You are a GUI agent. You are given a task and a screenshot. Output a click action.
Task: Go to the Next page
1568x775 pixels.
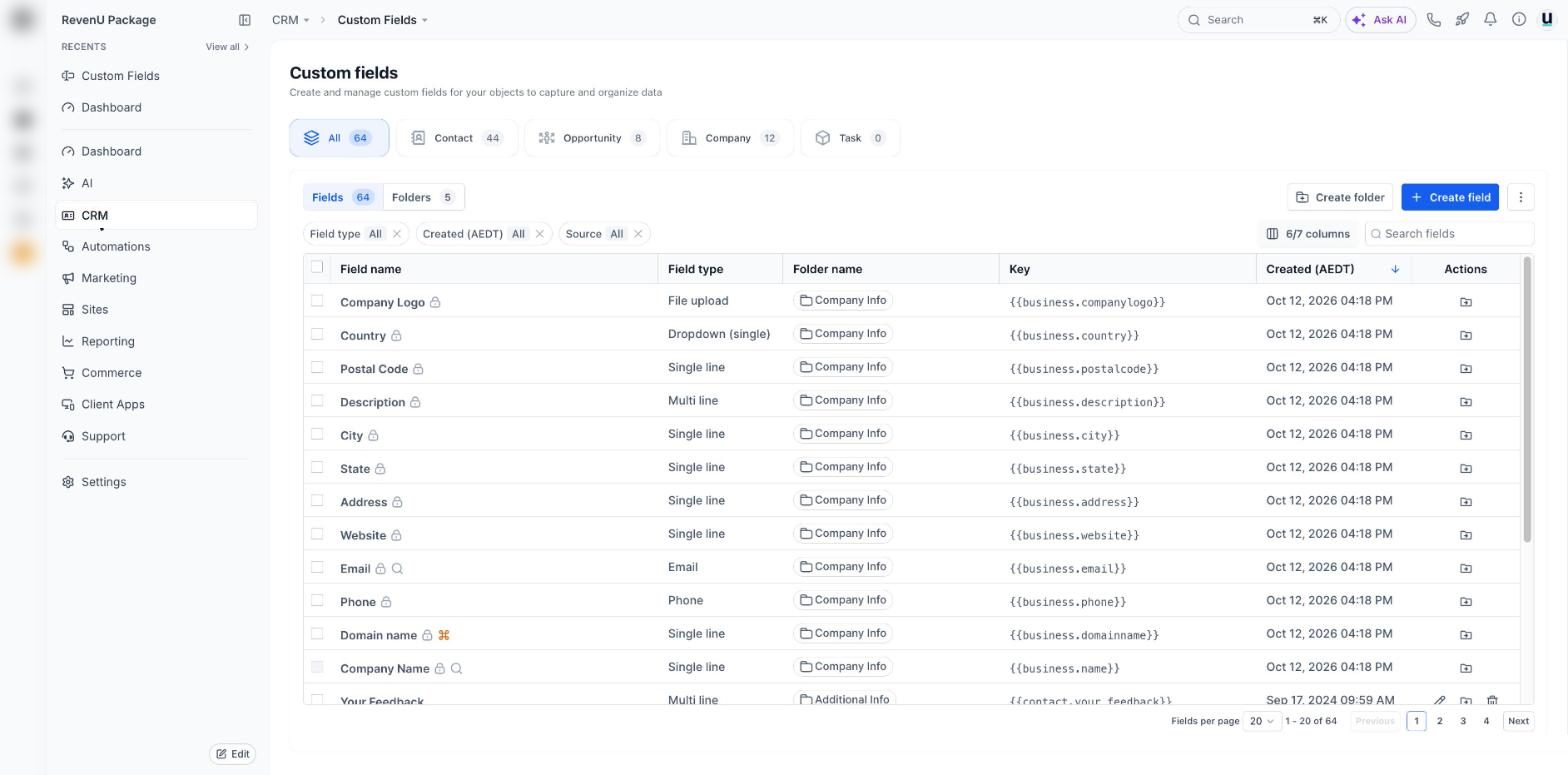pyautogui.click(x=1518, y=721)
